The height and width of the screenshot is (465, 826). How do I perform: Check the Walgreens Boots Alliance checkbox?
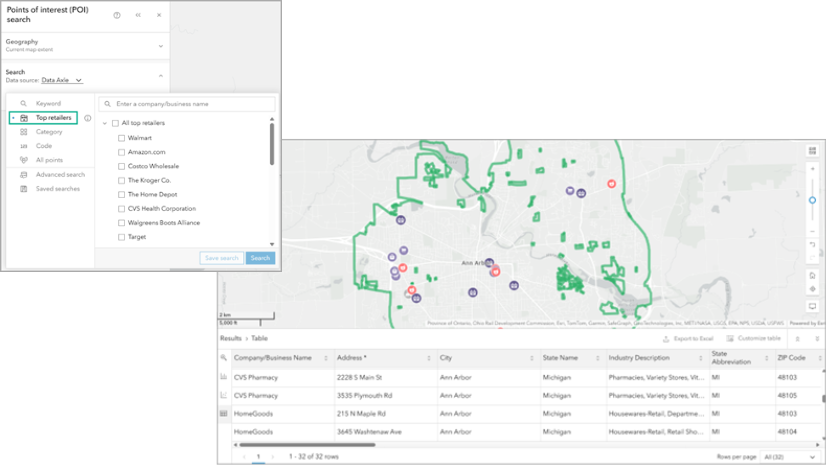click(122, 223)
